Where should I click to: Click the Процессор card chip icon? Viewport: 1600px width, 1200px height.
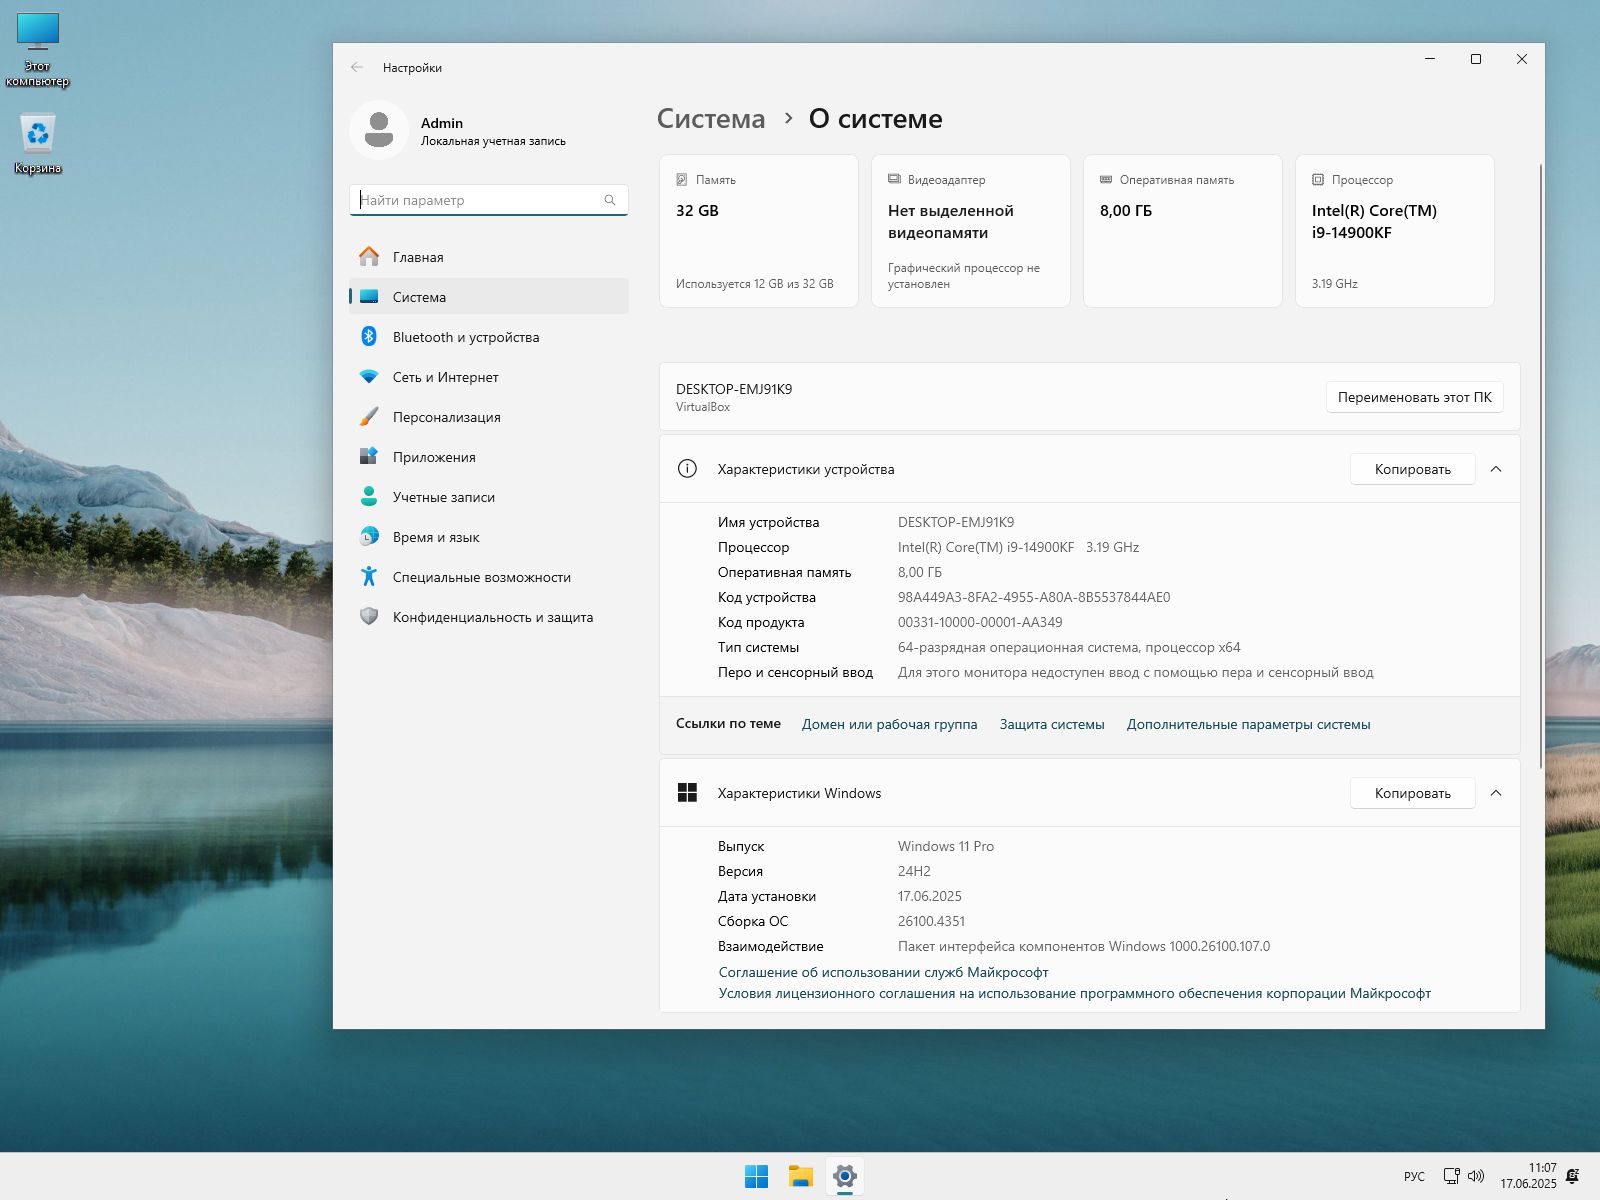click(1318, 180)
